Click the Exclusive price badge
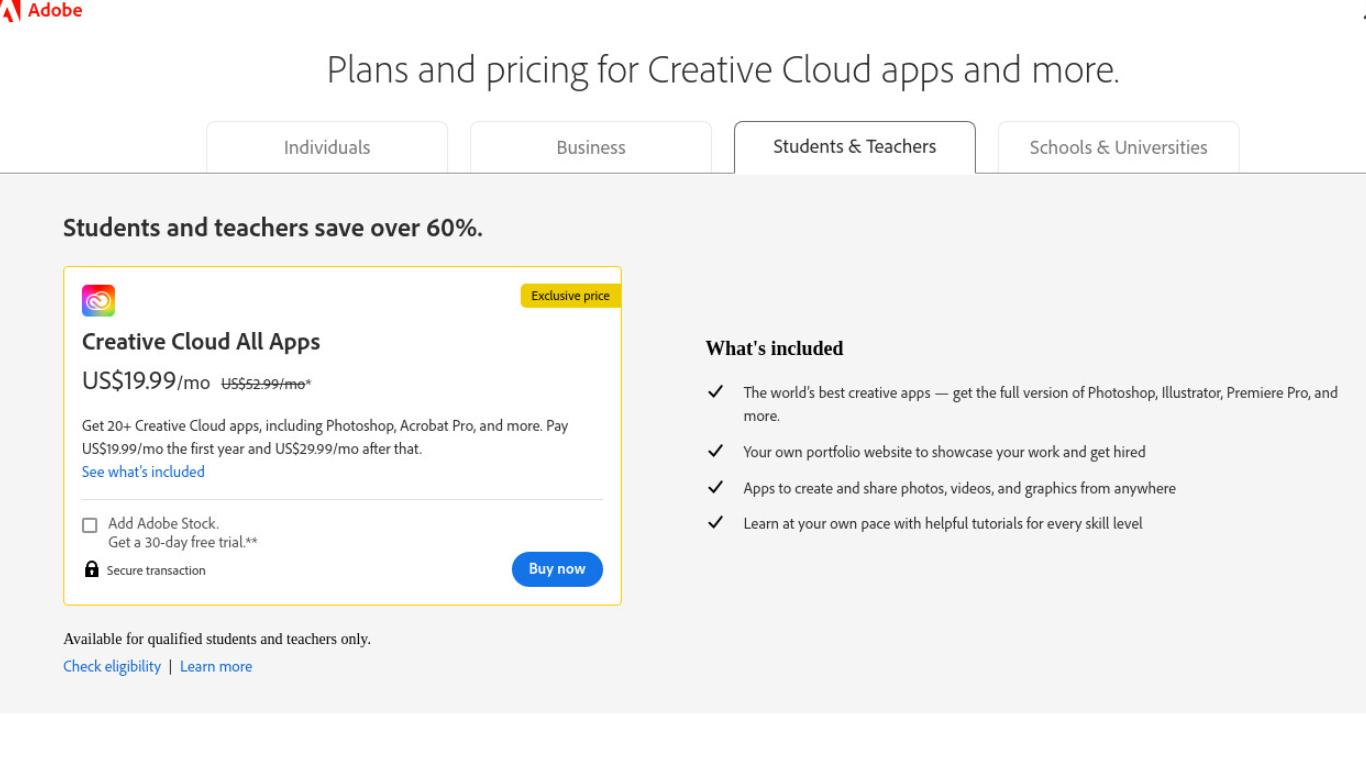 point(570,296)
